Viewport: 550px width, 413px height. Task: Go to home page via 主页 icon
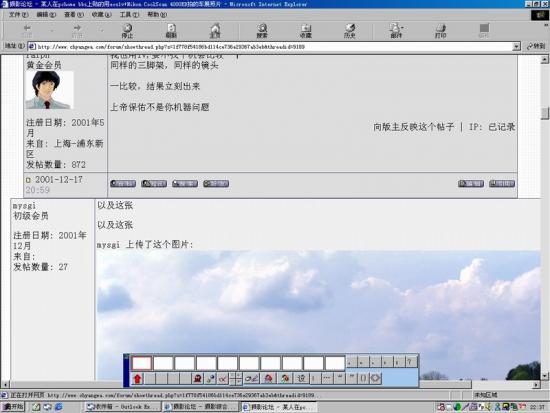[215, 31]
